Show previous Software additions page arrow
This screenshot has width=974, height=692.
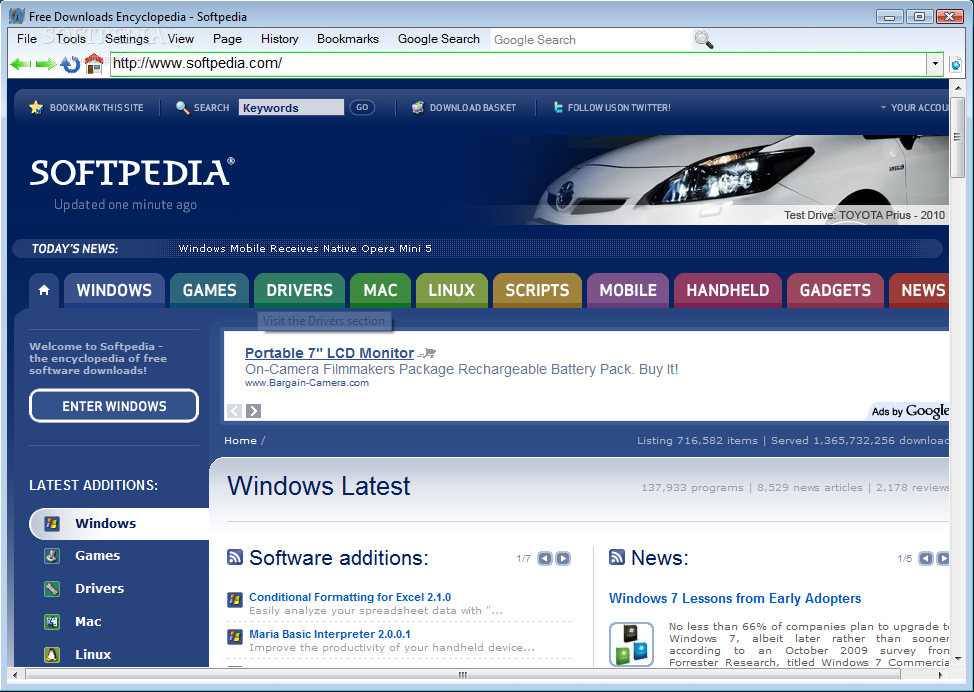(545, 558)
